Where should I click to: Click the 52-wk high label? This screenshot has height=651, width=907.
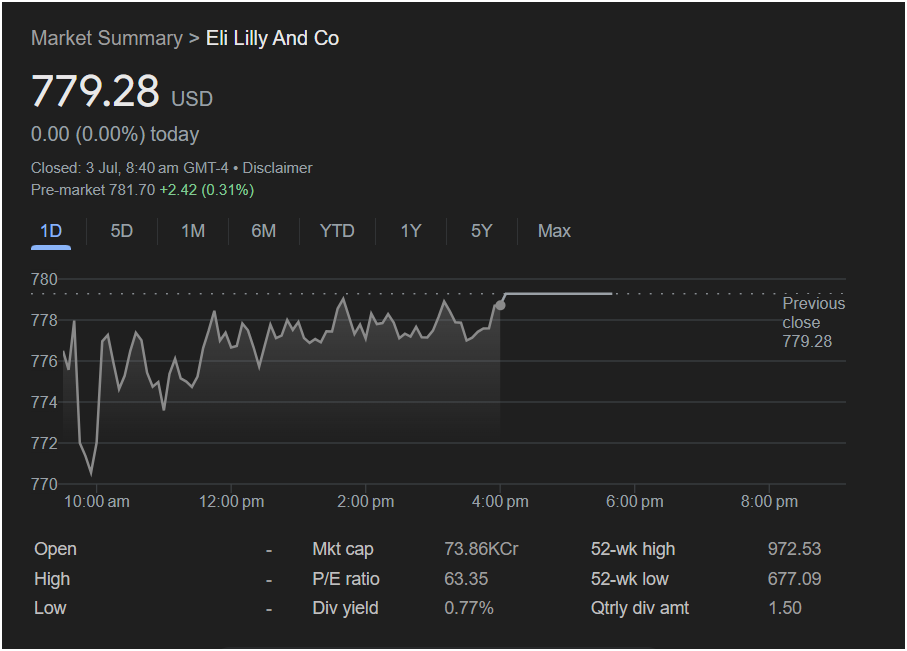coord(633,549)
